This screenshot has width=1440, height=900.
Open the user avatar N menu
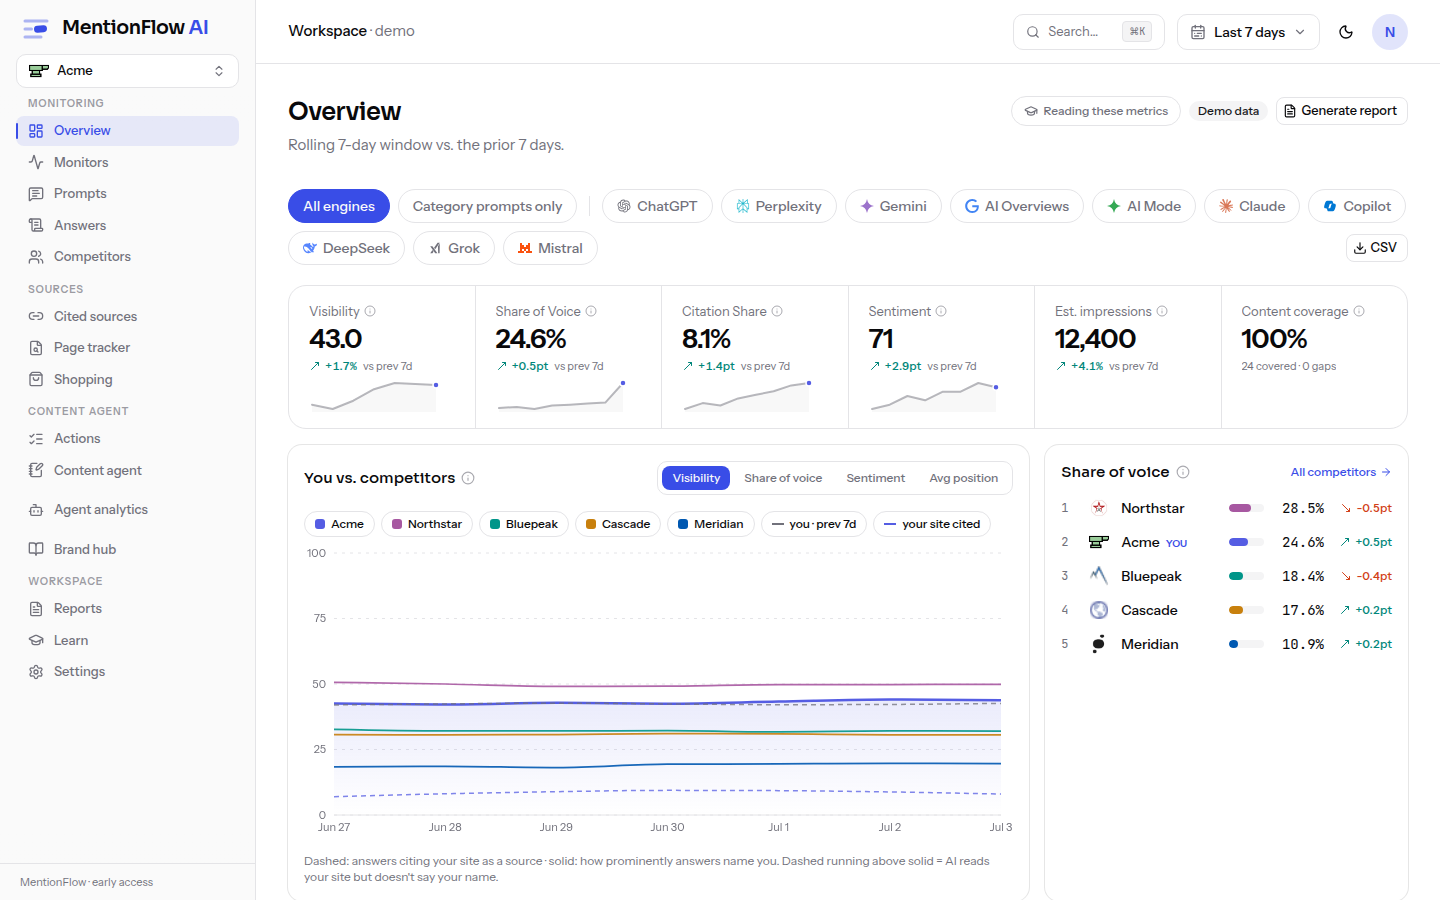tap(1390, 32)
